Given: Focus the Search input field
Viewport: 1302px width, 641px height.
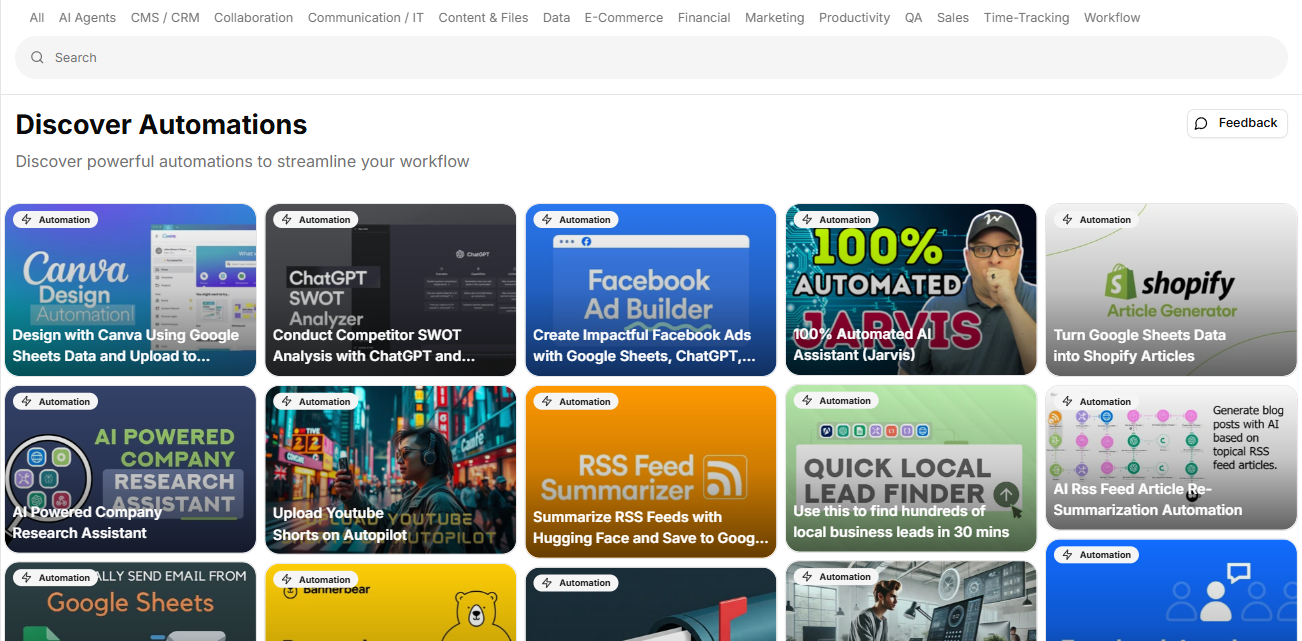Looking at the screenshot, I should coord(651,58).
